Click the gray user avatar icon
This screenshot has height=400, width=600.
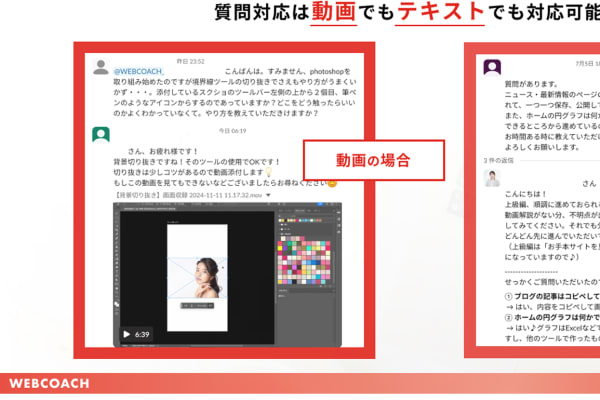click(x=100, y=67)
